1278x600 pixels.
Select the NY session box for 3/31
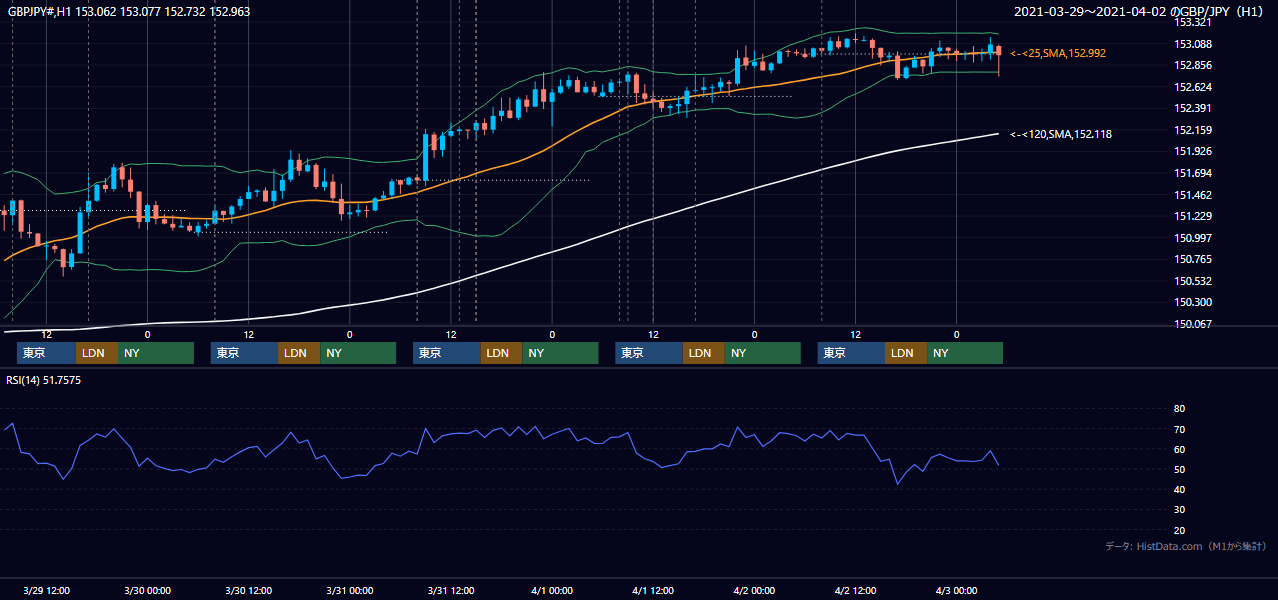[560, 353]
